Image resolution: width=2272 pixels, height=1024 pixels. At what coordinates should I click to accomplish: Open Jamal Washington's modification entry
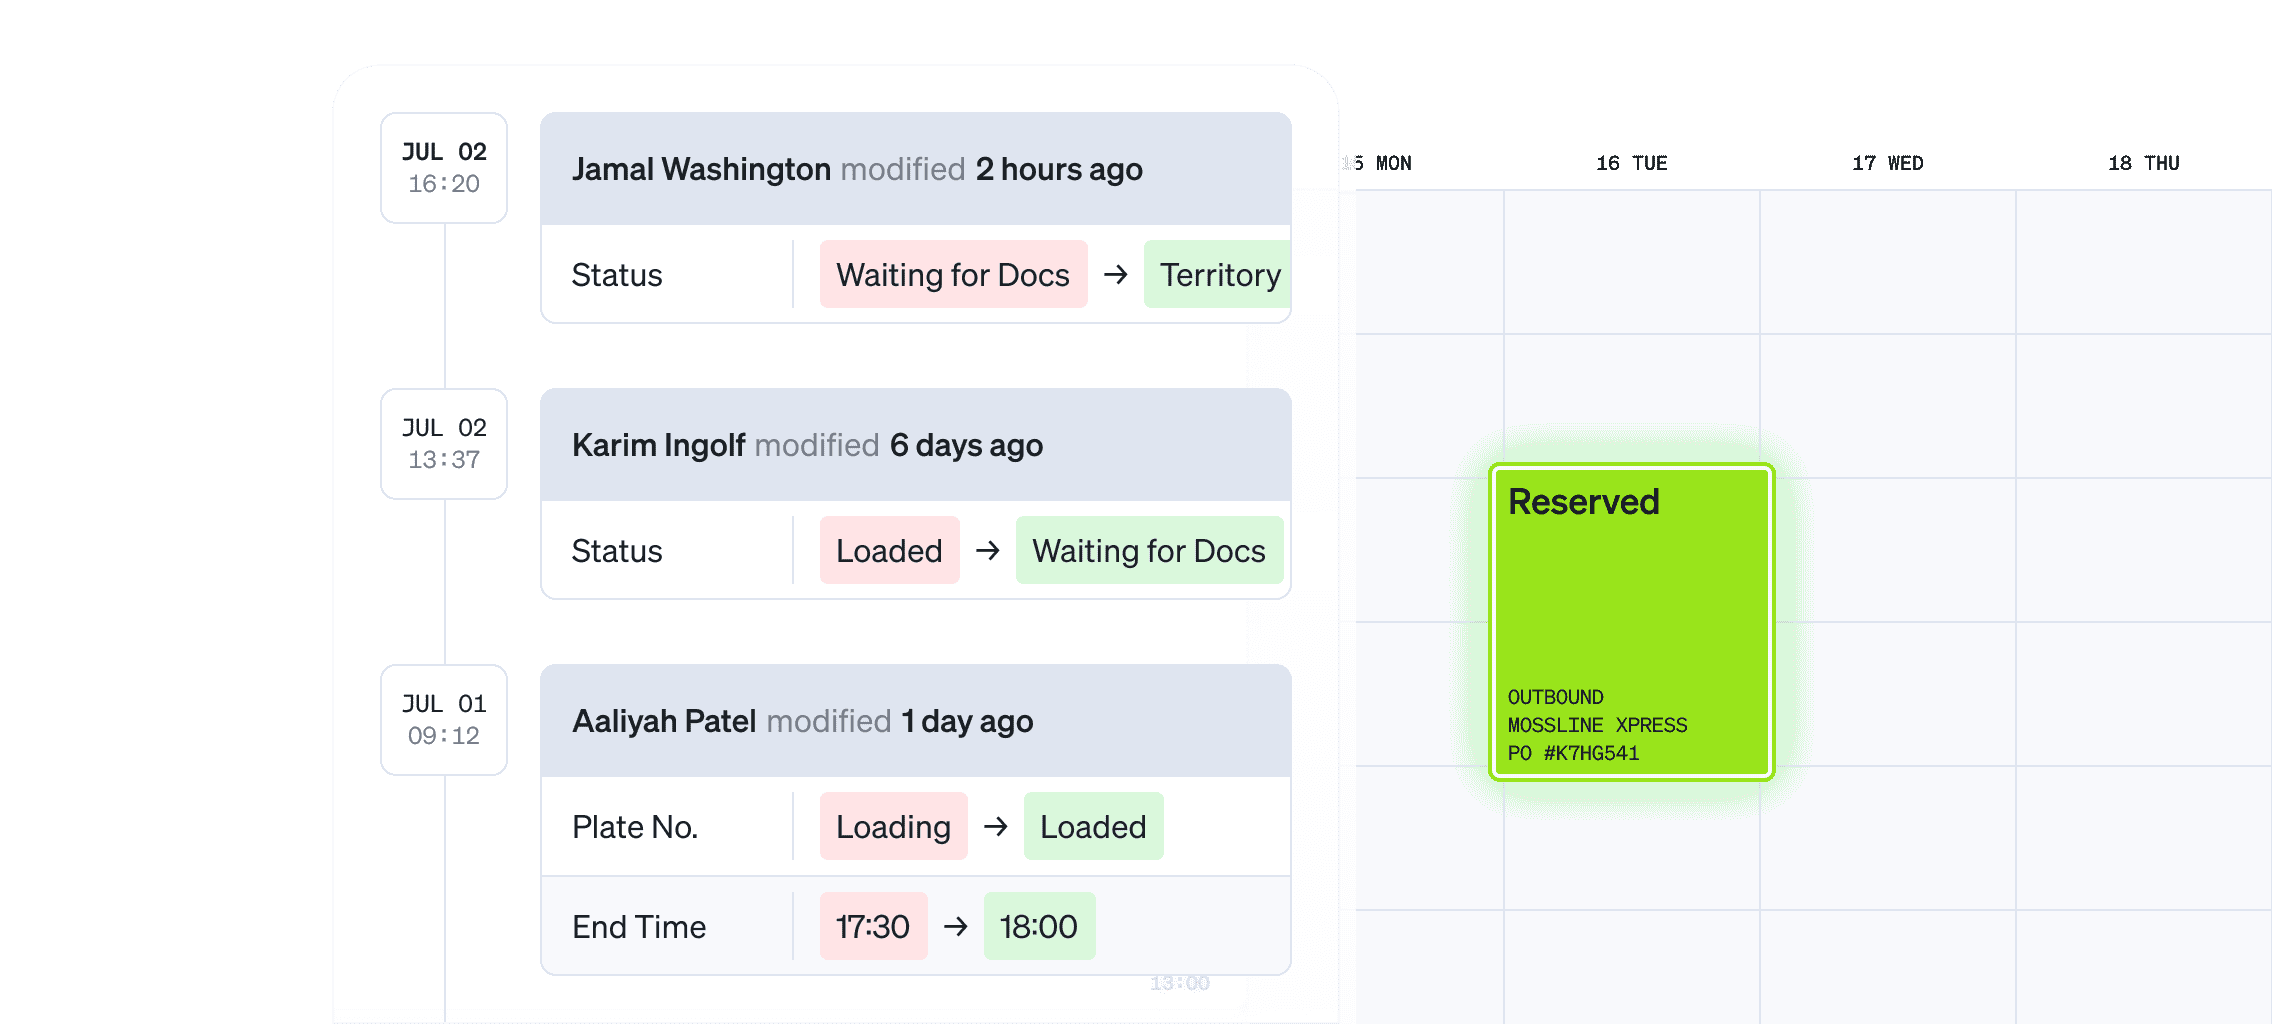[915, 169]
